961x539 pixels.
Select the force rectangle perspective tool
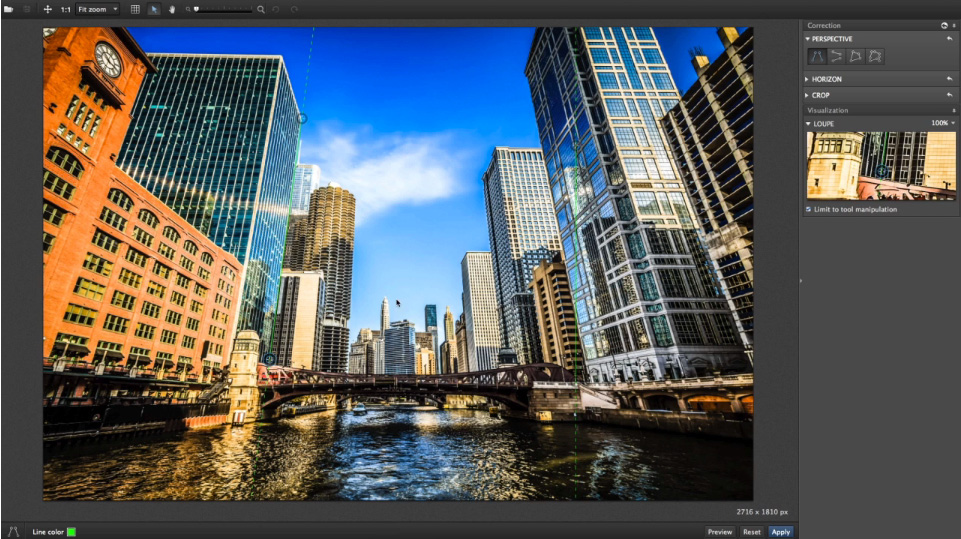click(x=856, y=56)
